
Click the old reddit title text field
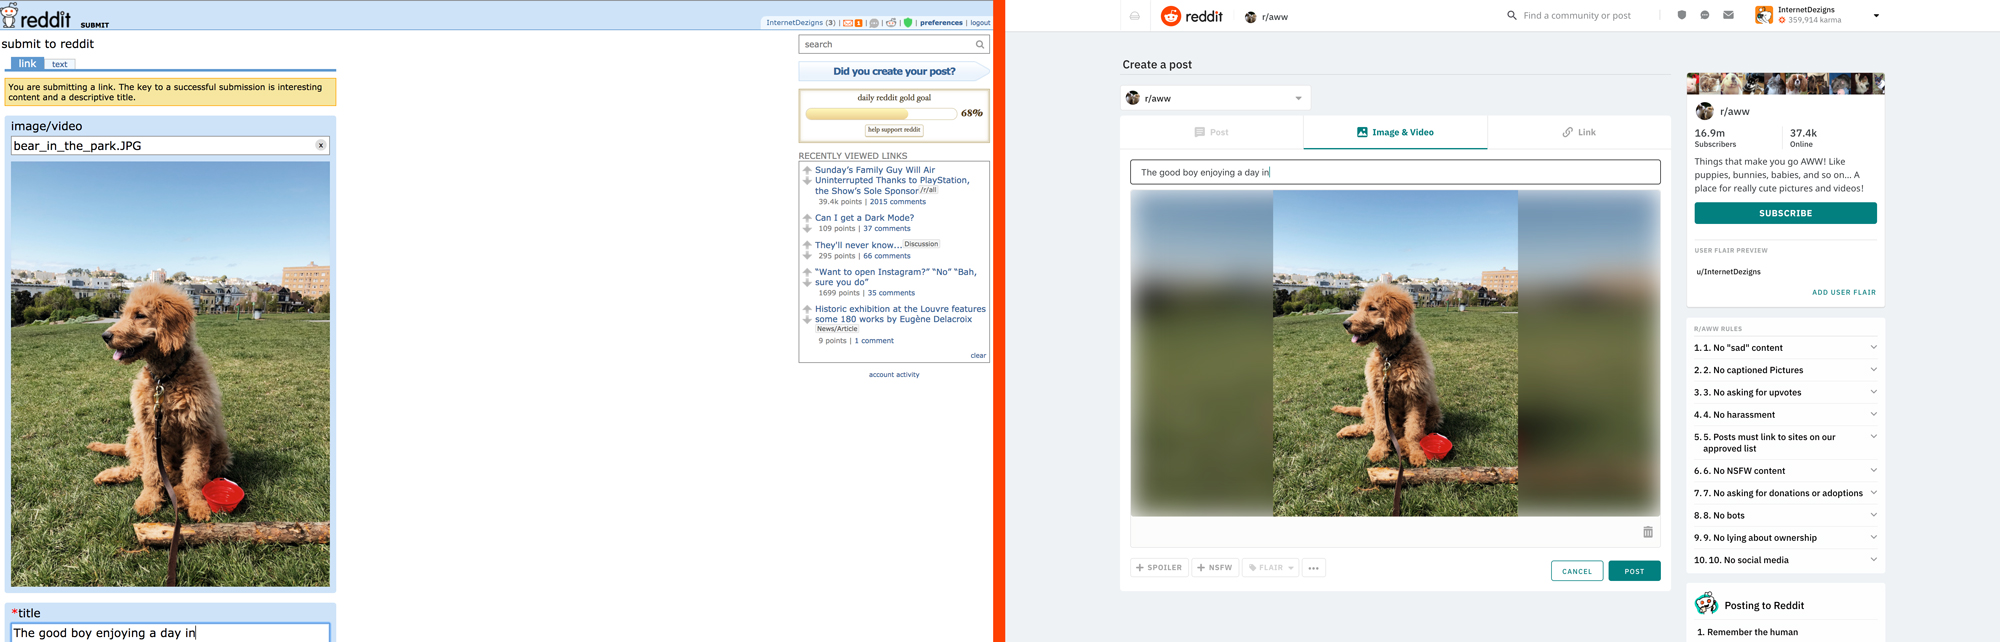(170, 632)
